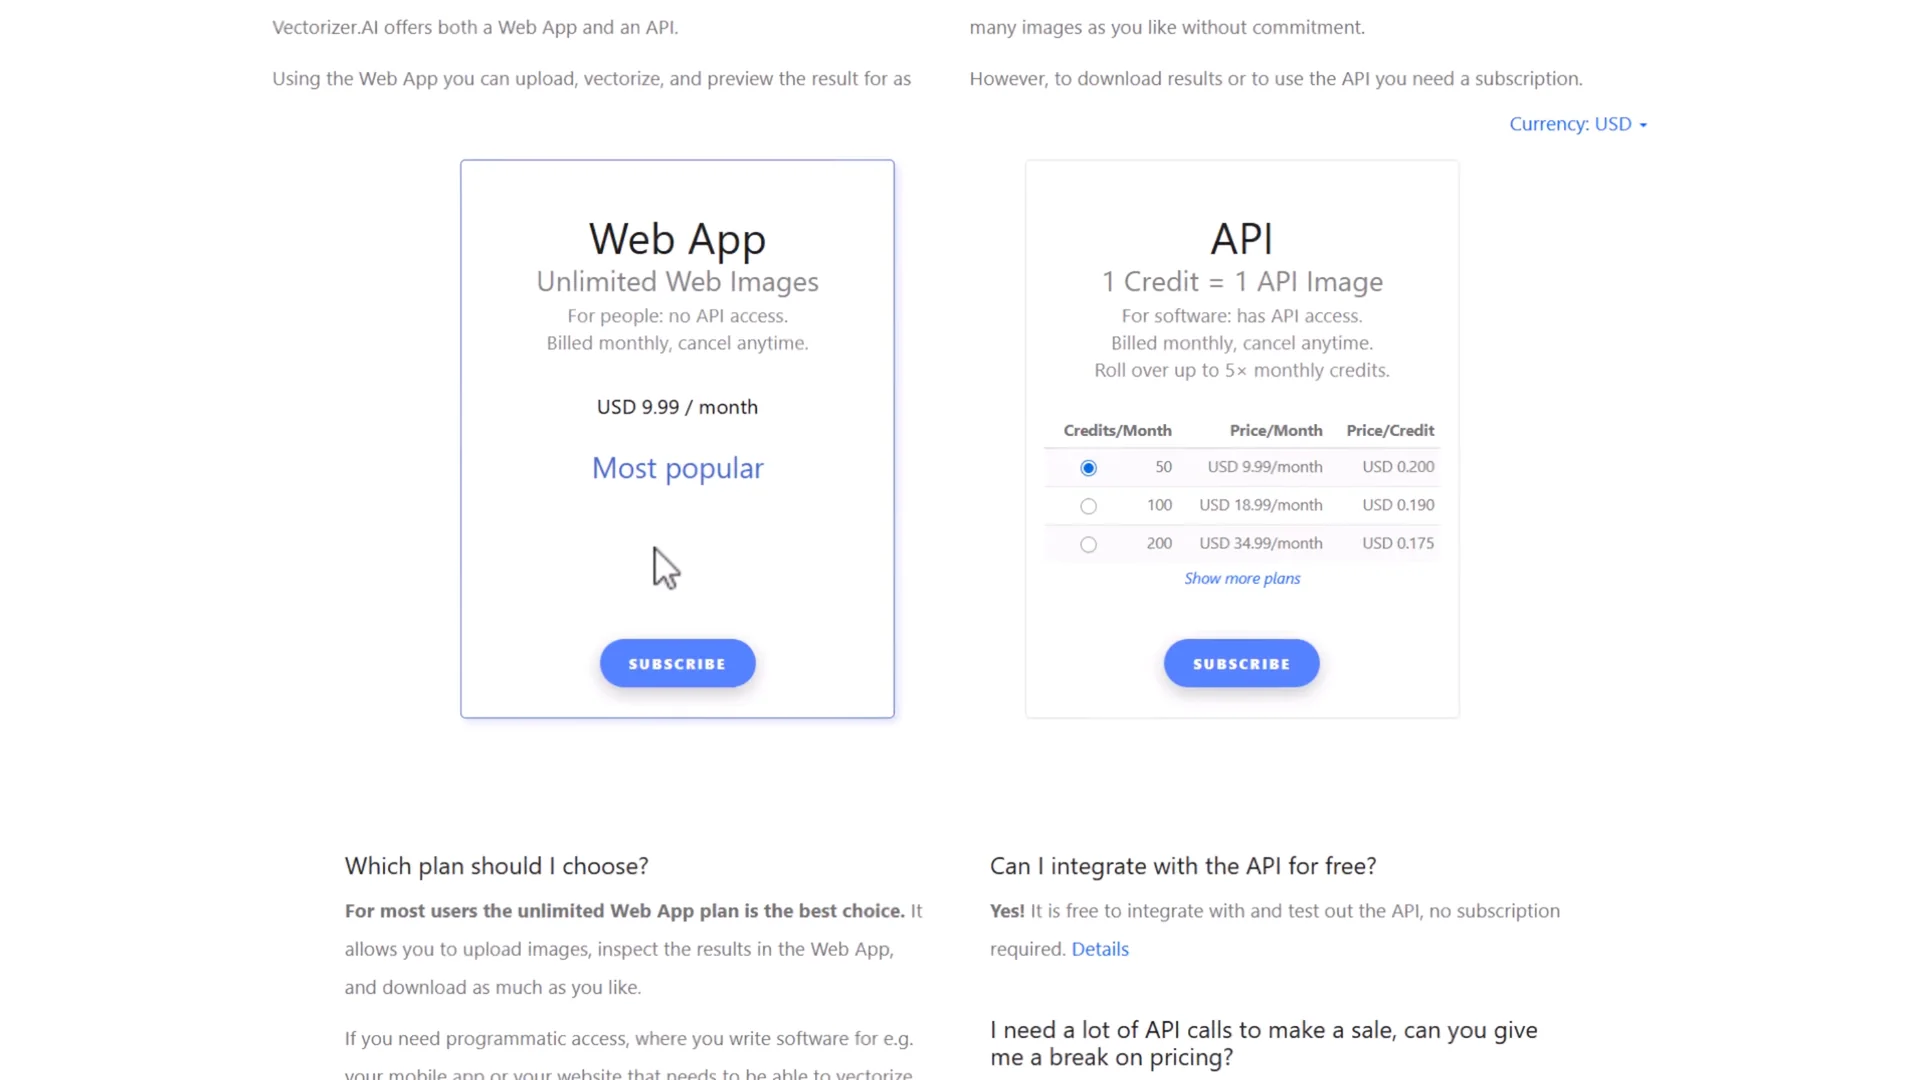Click the USD 18.99/month price cell
Screen dimensions: 1920x1080
[x=1260, y=505]
